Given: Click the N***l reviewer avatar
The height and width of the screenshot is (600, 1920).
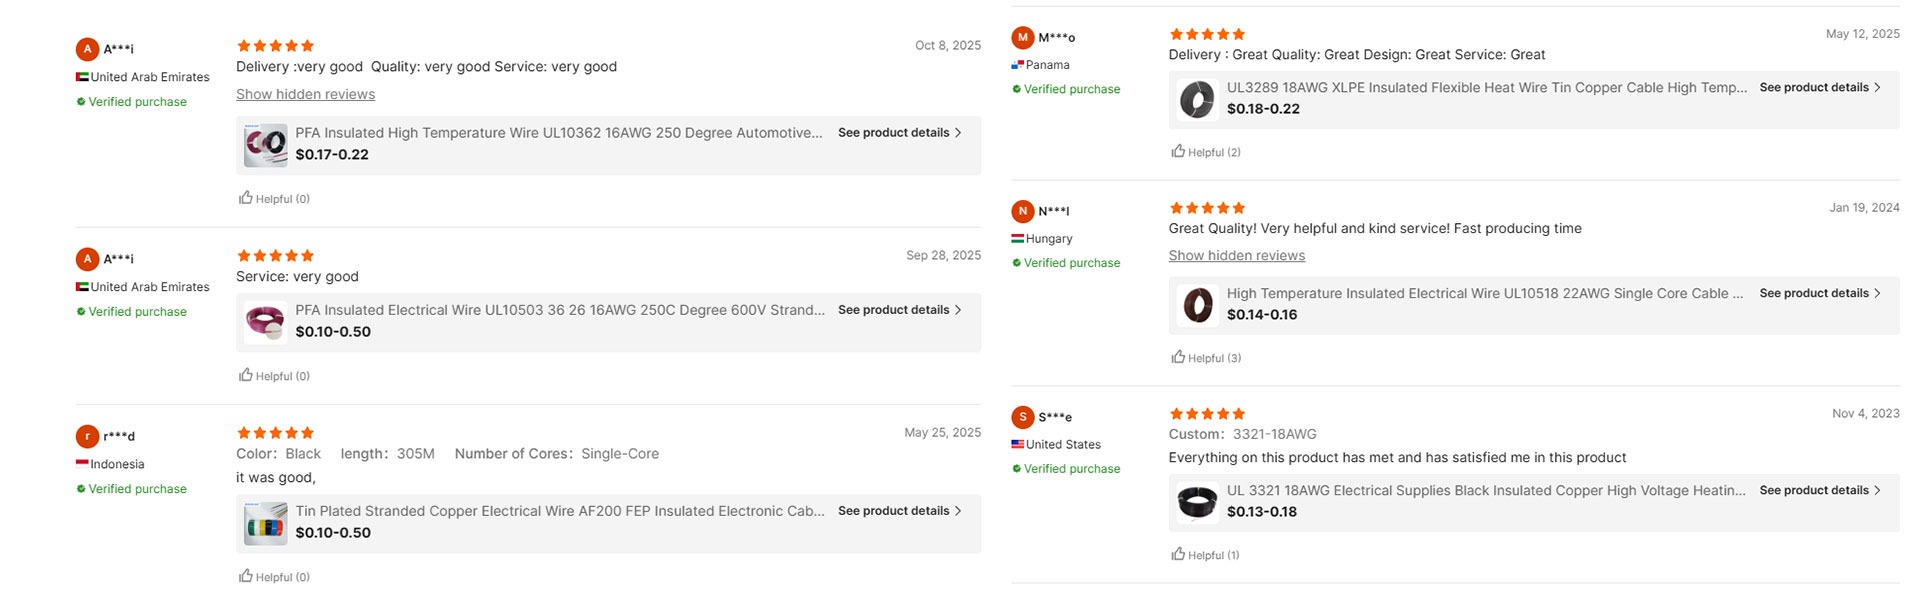Looking at the screenshot, I should [x=1022, y=211].
